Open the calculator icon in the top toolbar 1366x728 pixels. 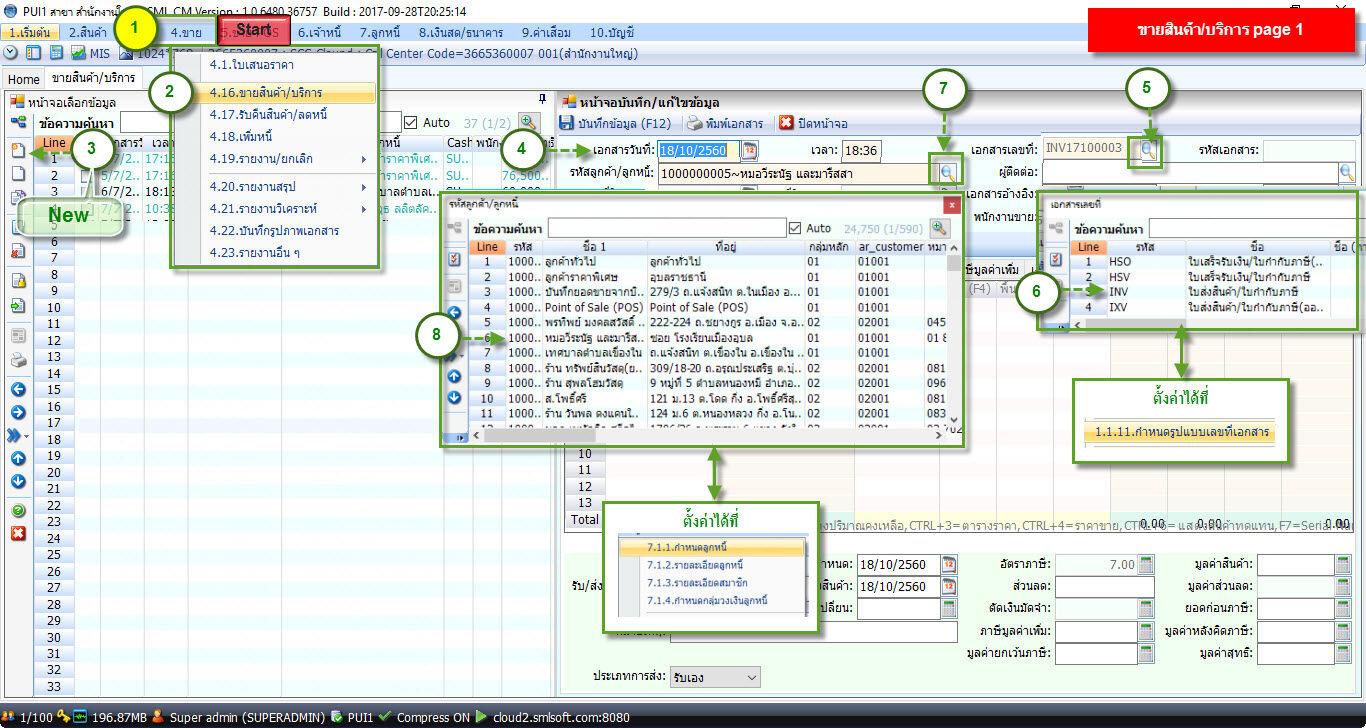pos(56,53)
